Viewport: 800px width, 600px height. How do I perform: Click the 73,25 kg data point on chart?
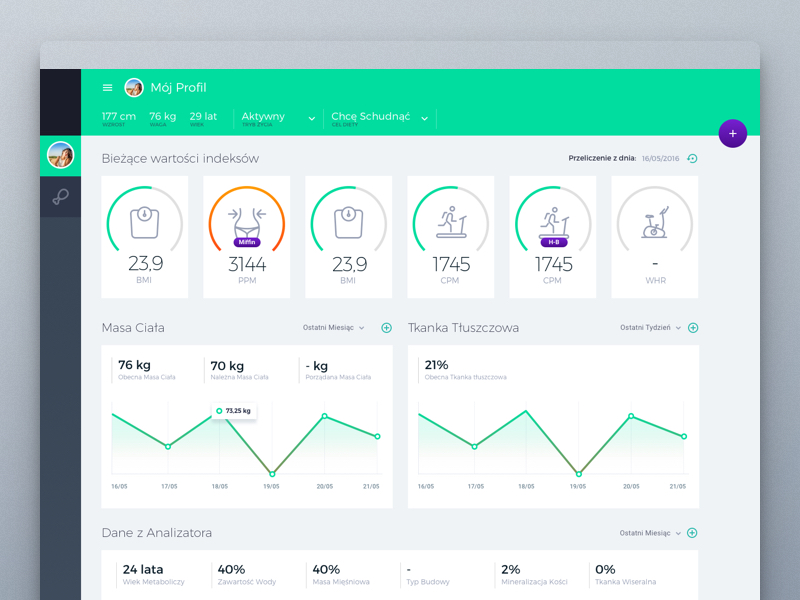pos(220,411)
